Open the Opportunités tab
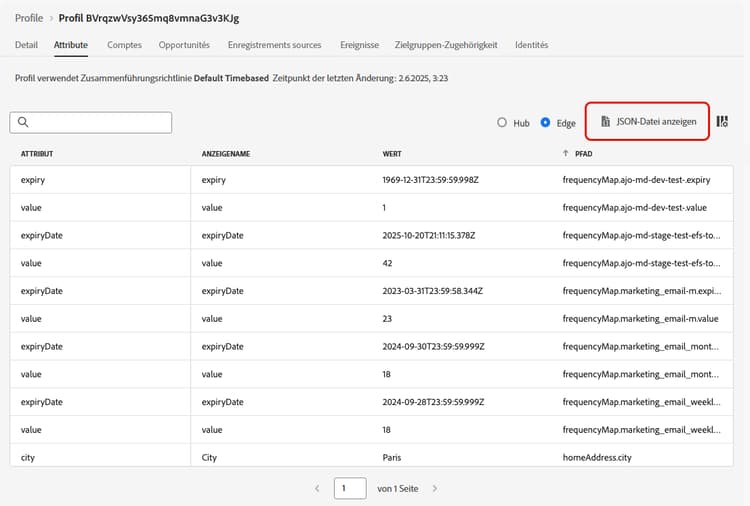 (184, 45)
